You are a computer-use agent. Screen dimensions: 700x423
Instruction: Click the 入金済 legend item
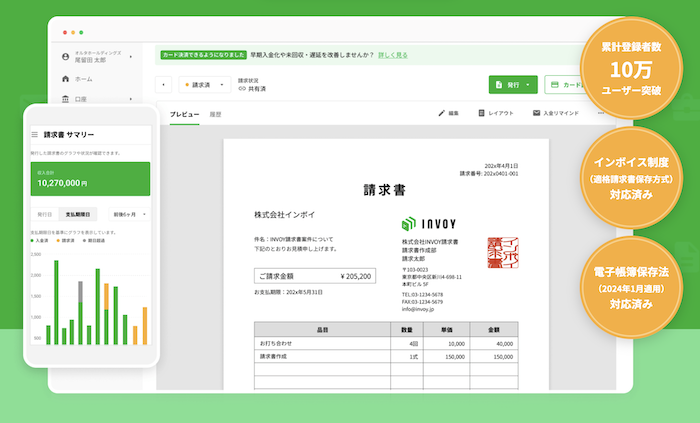coord(39,241)
